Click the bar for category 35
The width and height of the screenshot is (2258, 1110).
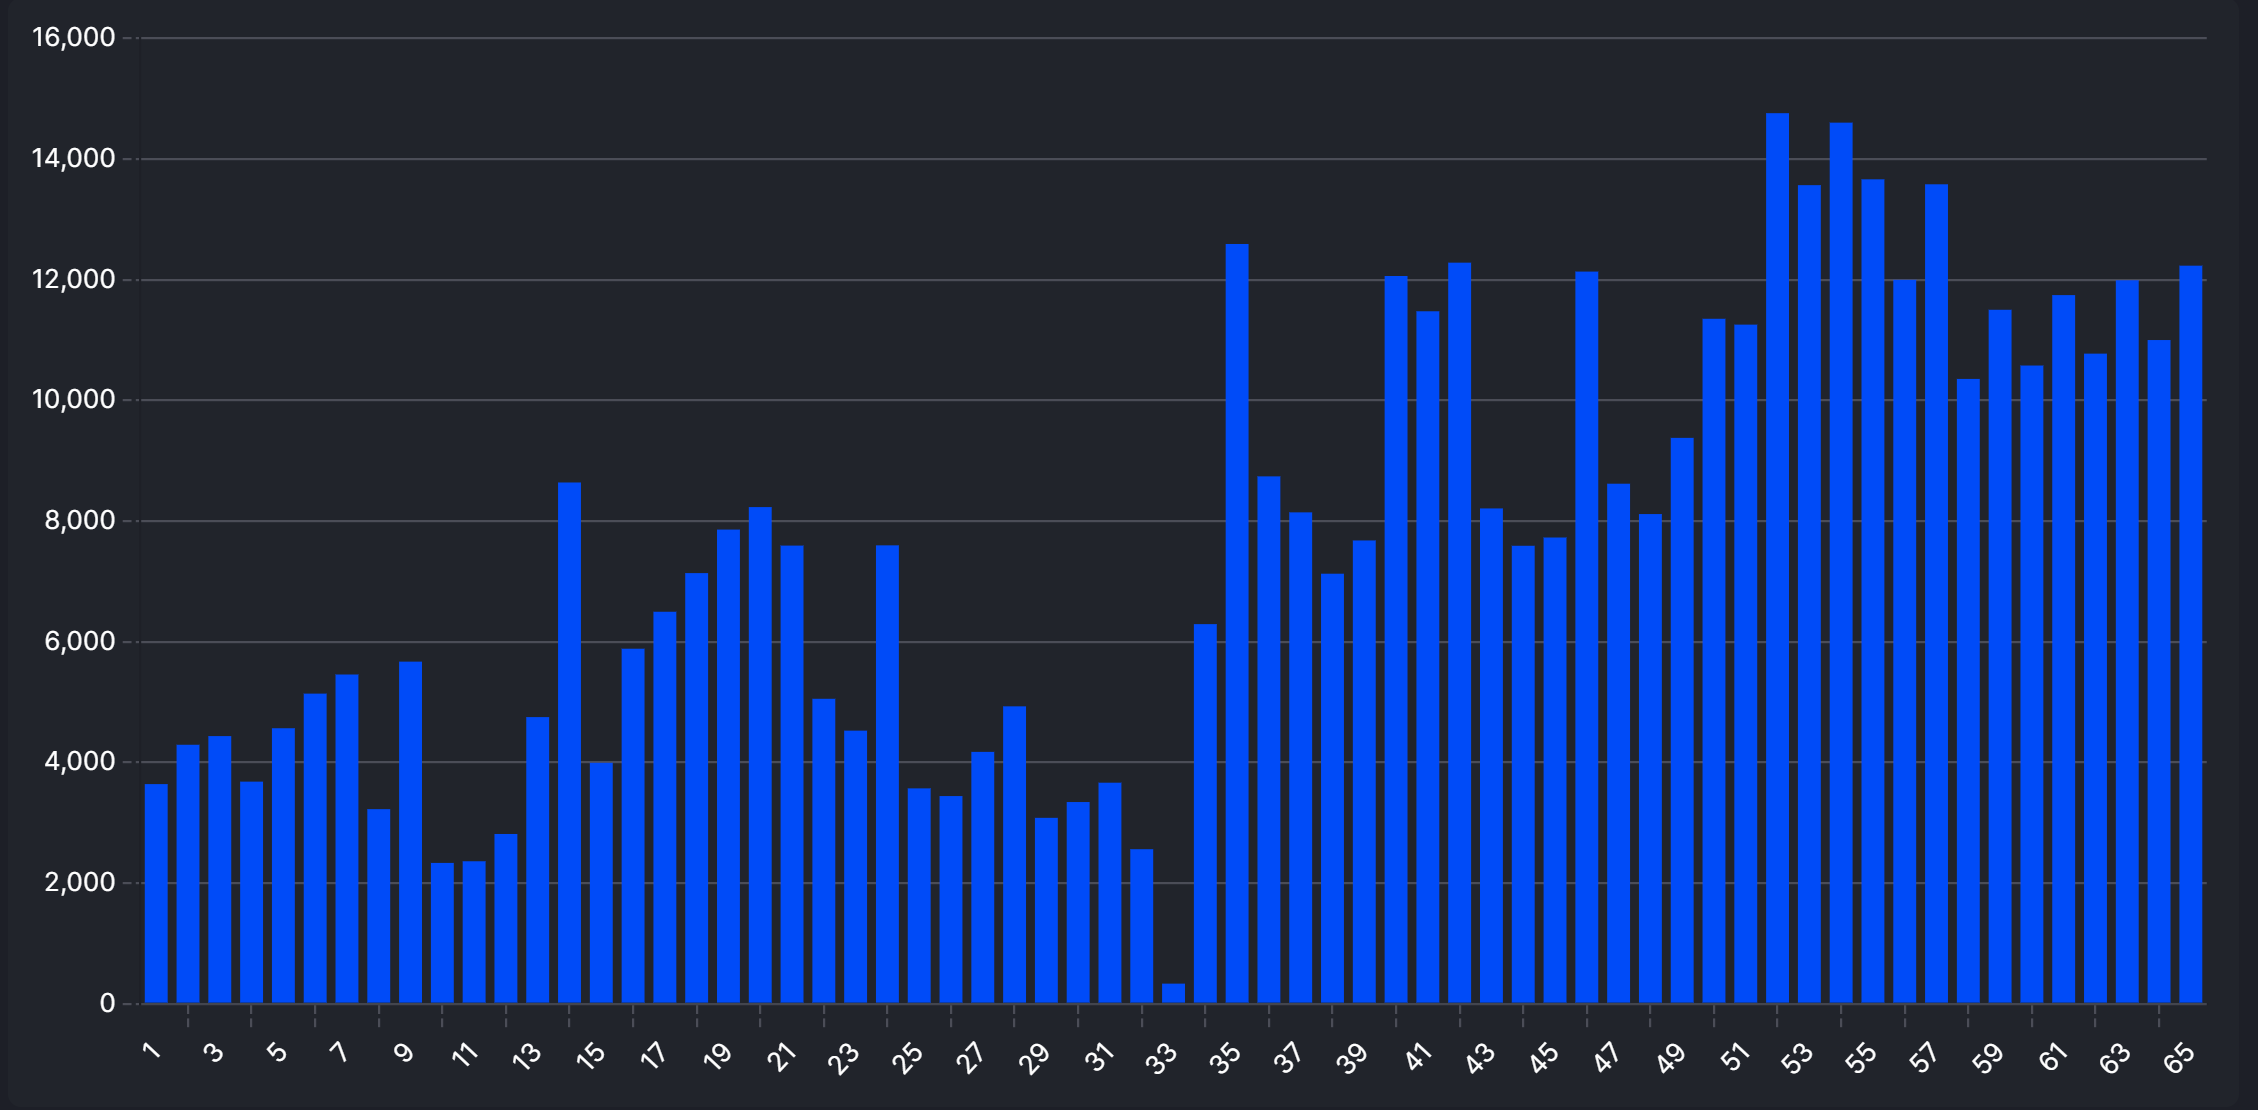click(1237, 623)
